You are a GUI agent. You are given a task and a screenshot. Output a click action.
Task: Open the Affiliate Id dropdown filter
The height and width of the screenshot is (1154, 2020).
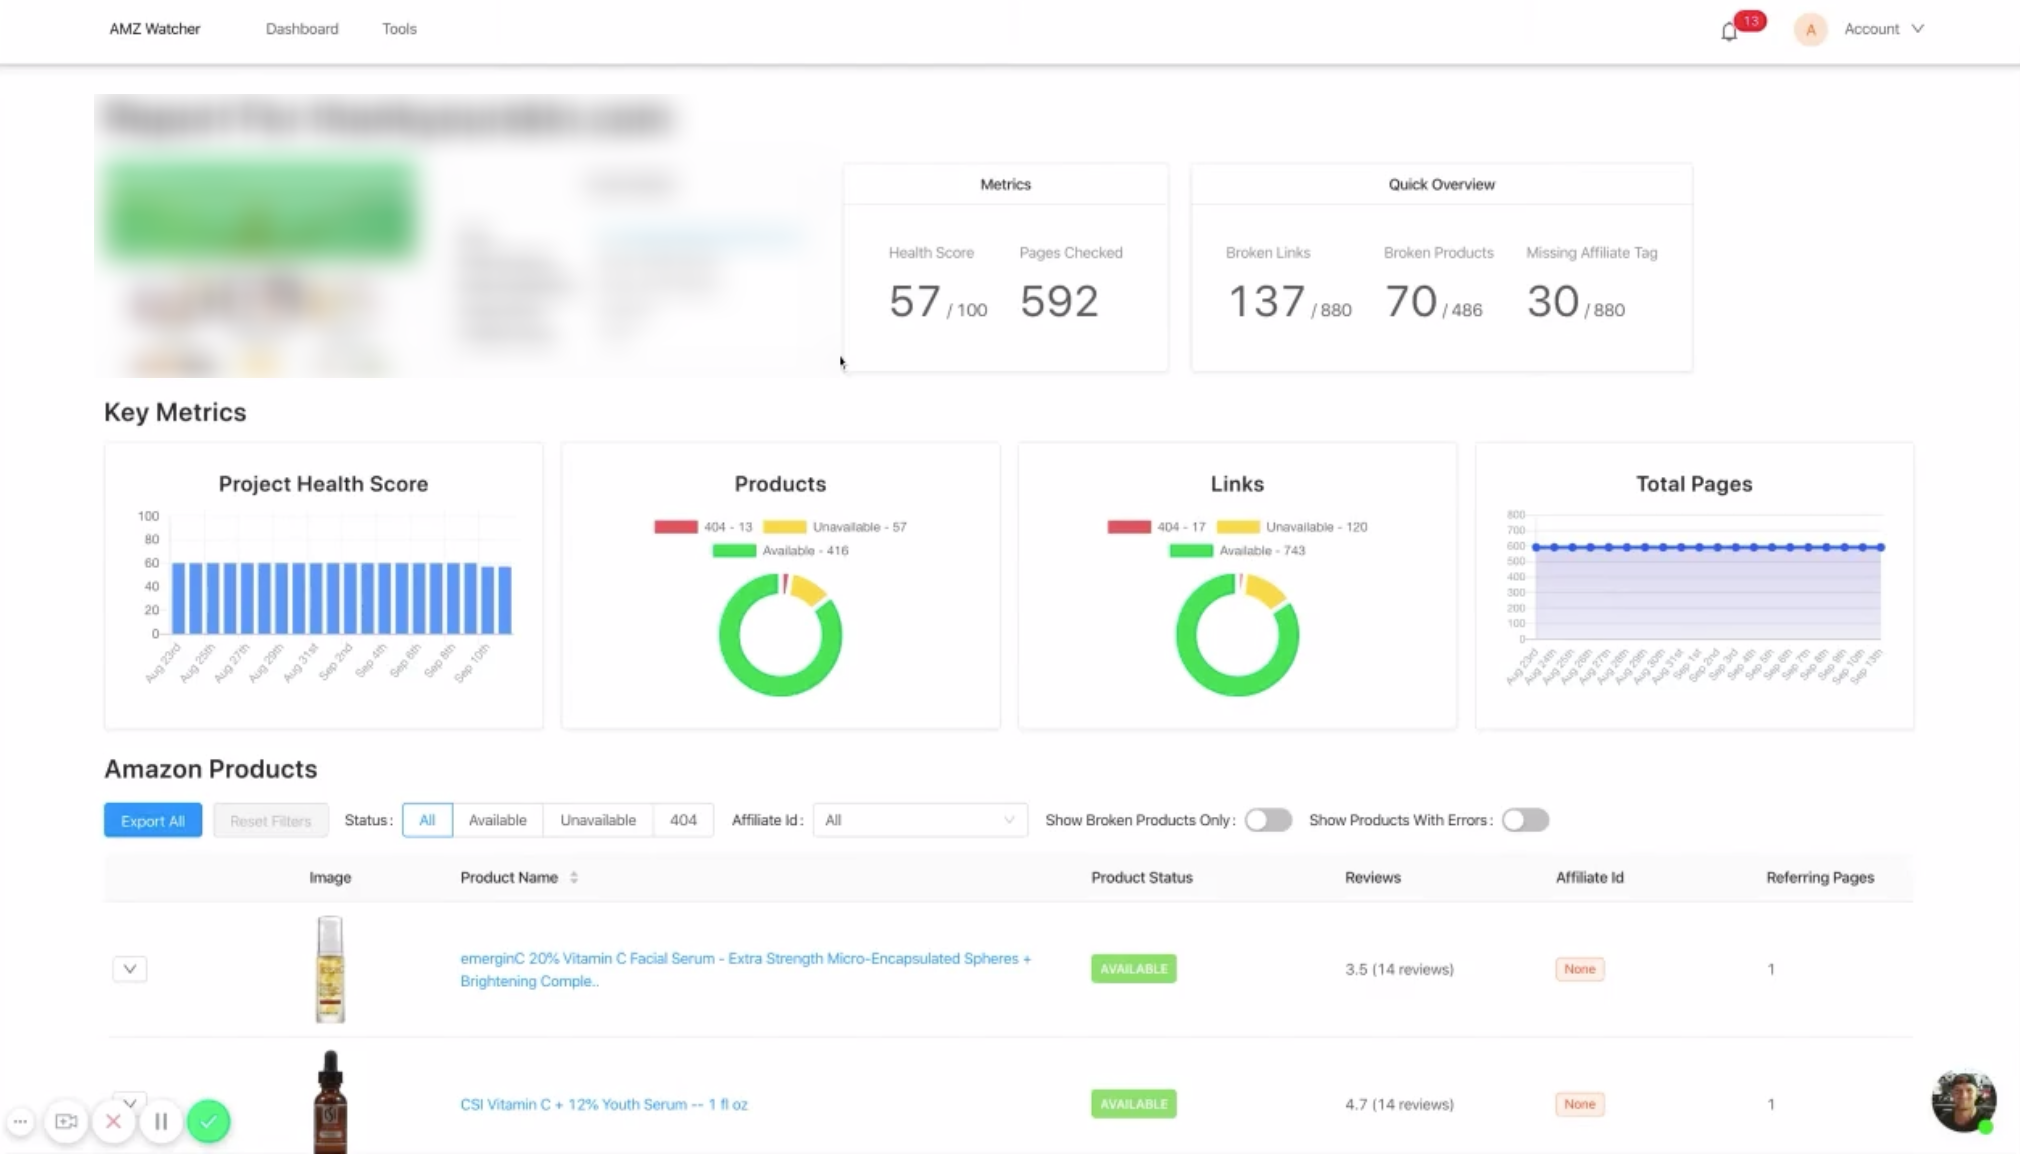(918, 820)
